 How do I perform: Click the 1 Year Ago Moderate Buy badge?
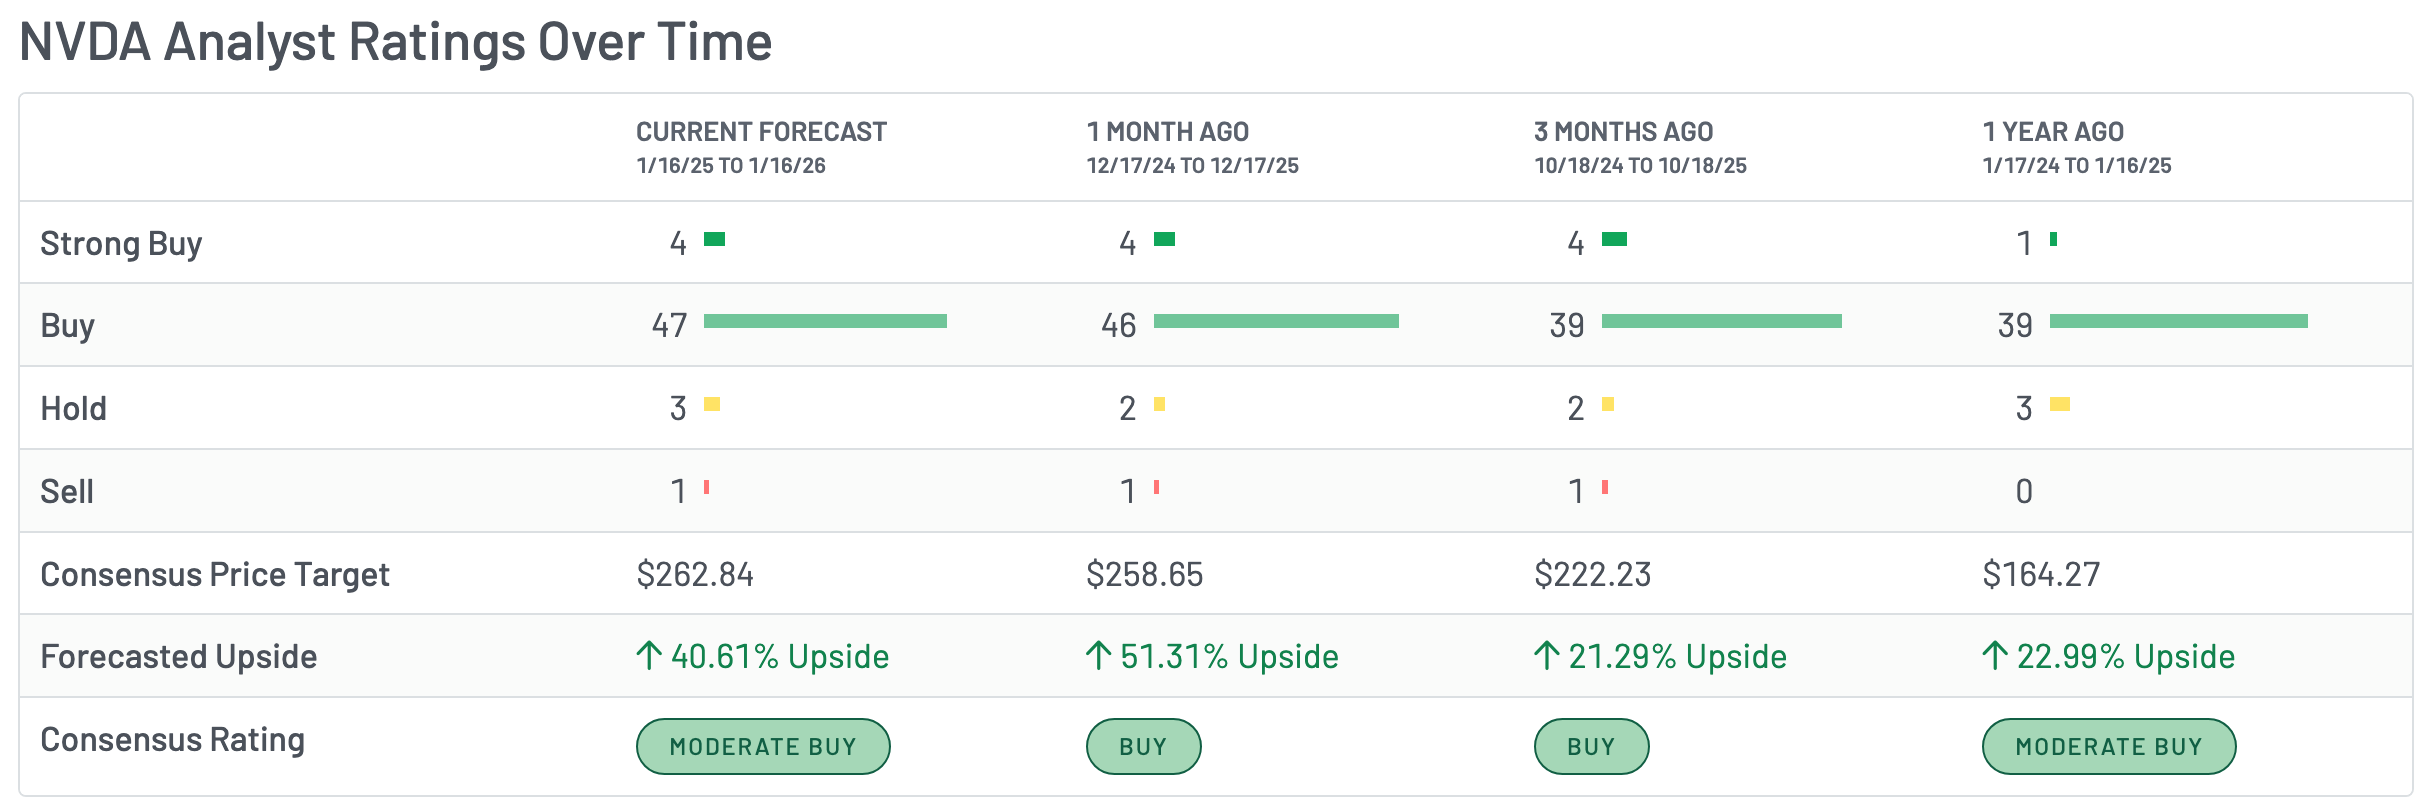(2108, 746)
